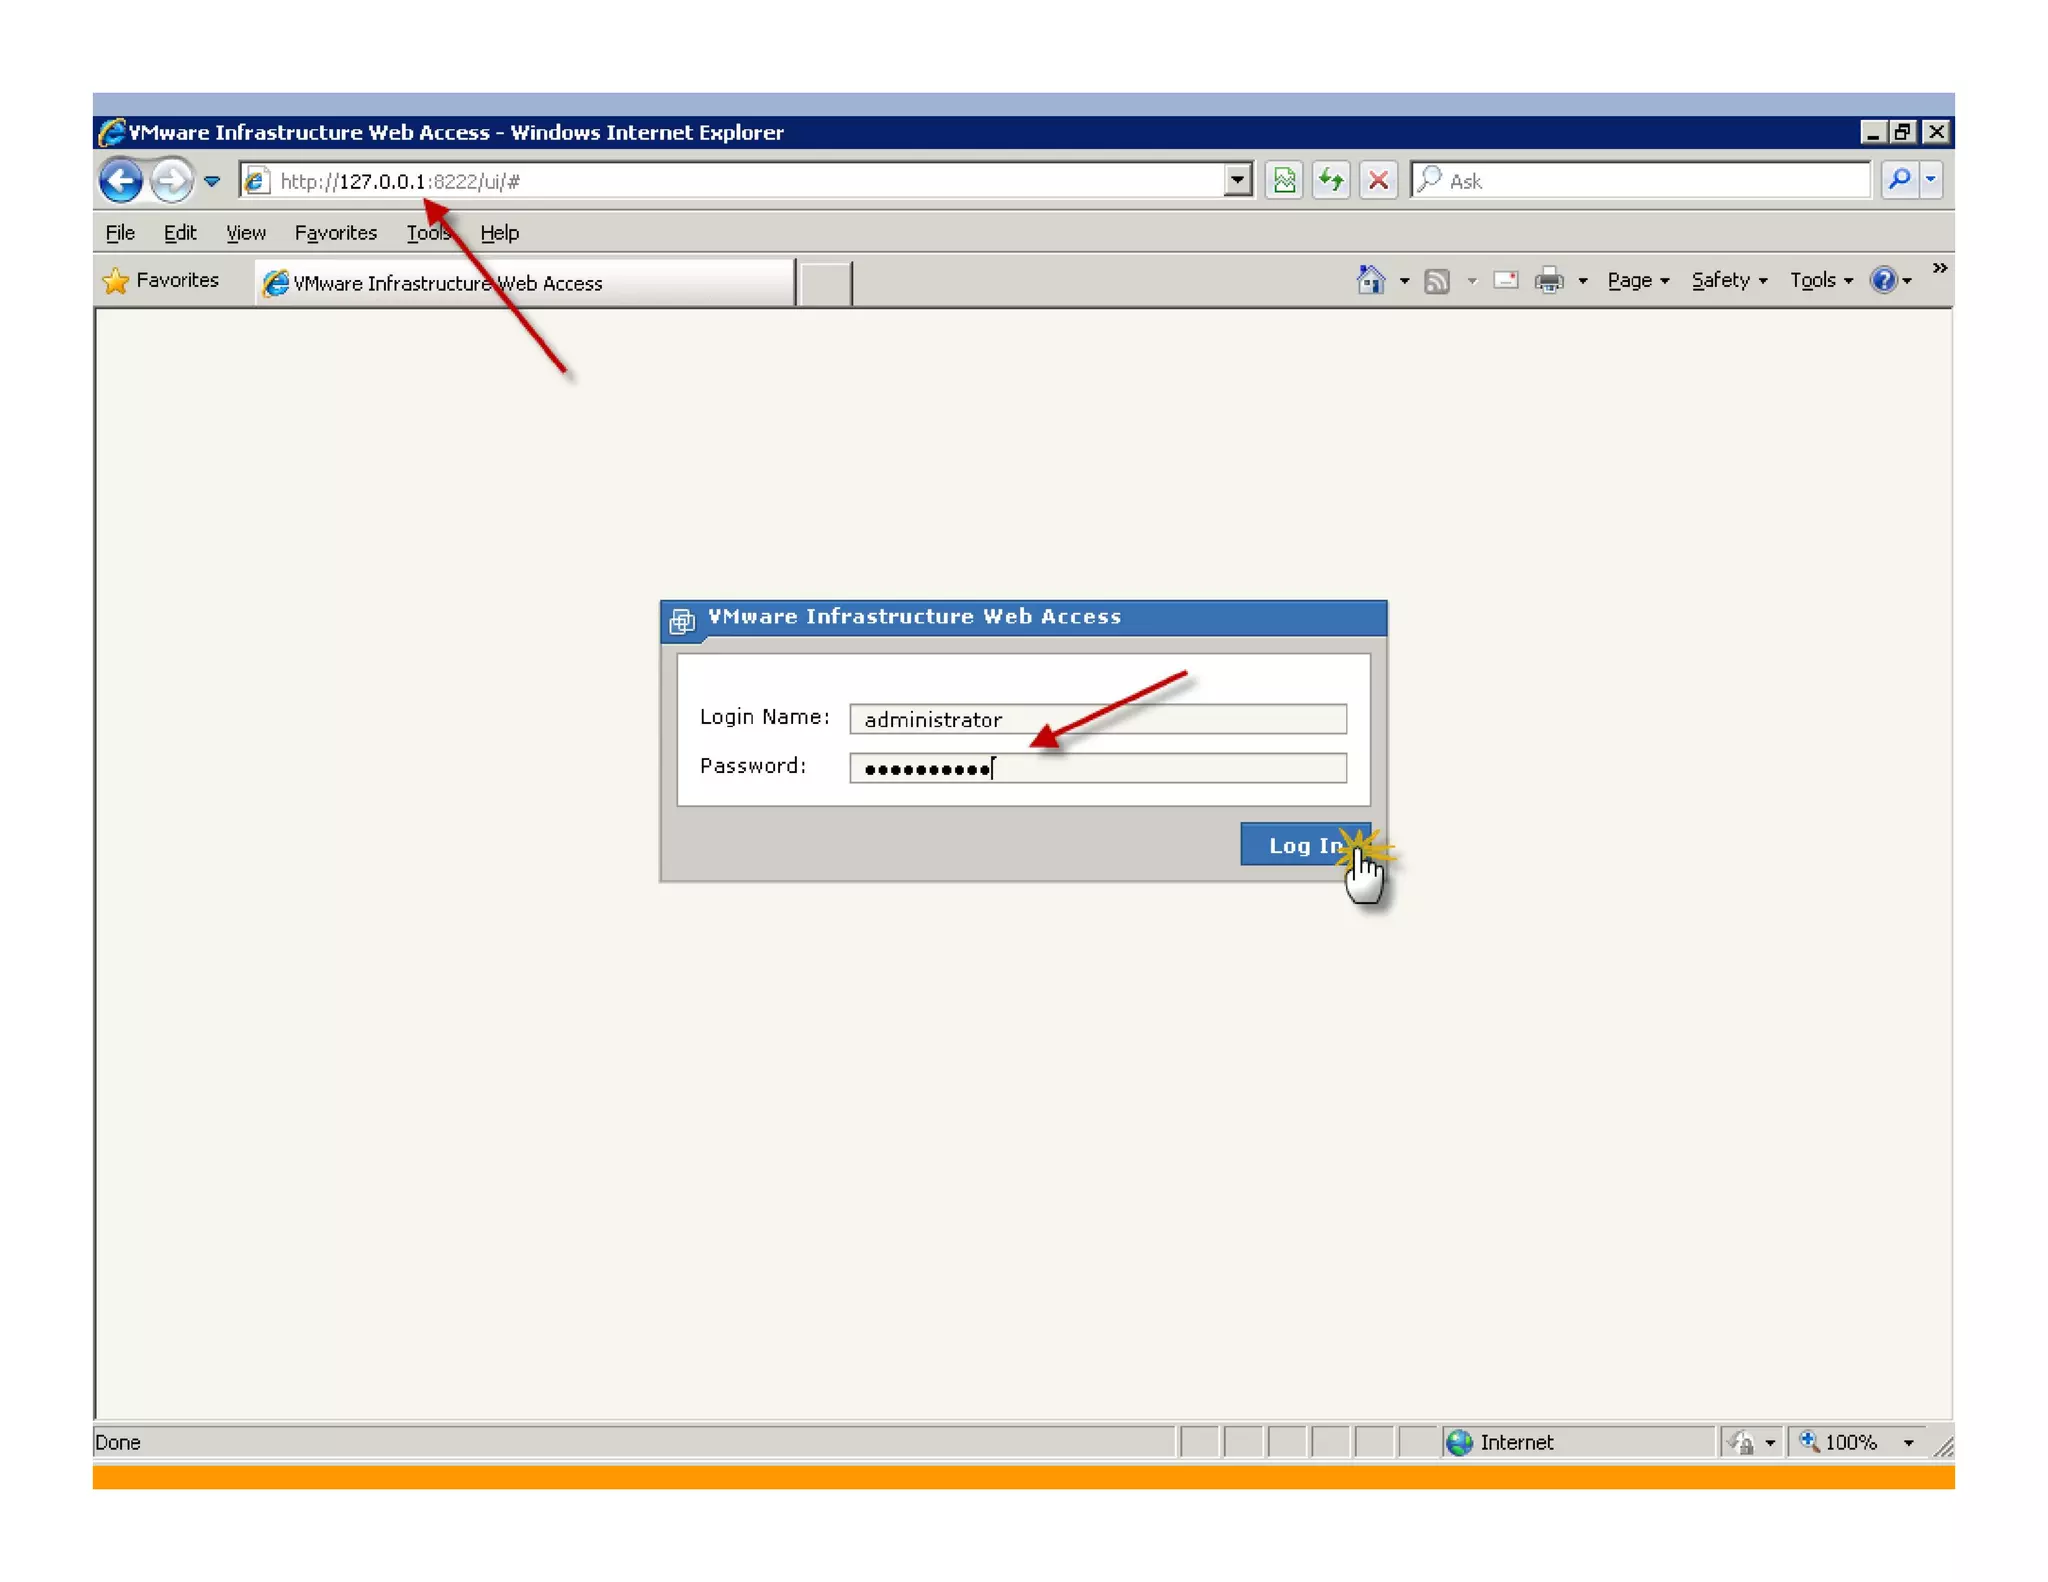This screenshot has width=2048, height=1582.
Task: Click the Forward navigation arrow
Action: tap(171, 181)
